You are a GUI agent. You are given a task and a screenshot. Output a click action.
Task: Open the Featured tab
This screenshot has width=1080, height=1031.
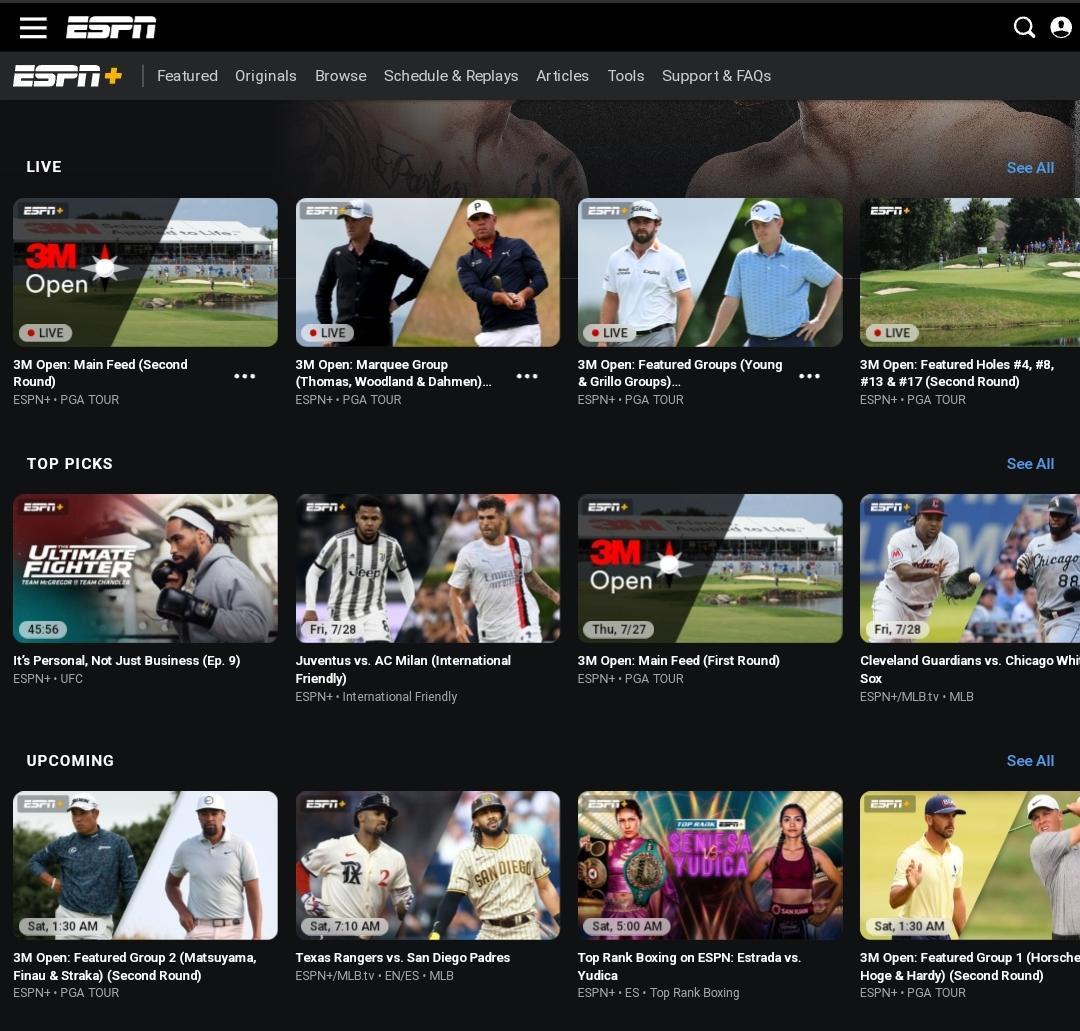click(187, 76)
